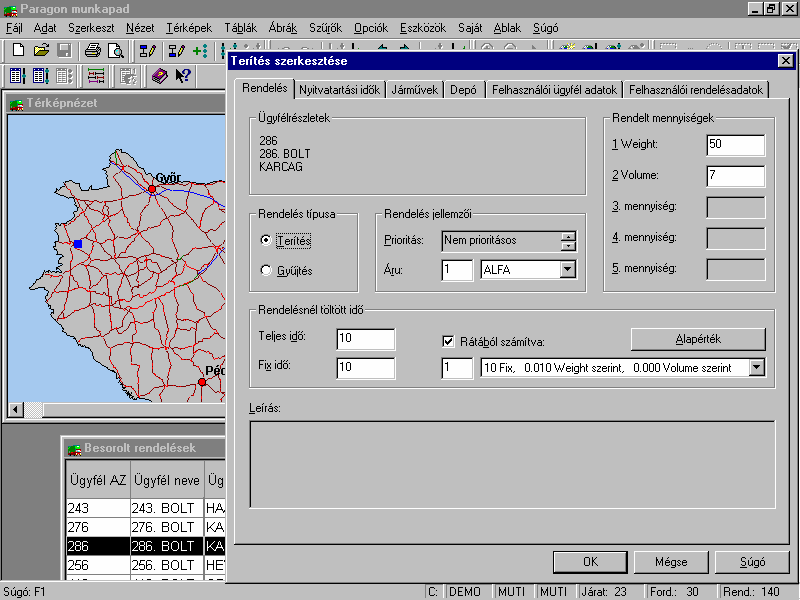This screenshot has width=800, height=600.
Task: Close the Terítés szerkesztése dialog
Action: coord(786,61)
